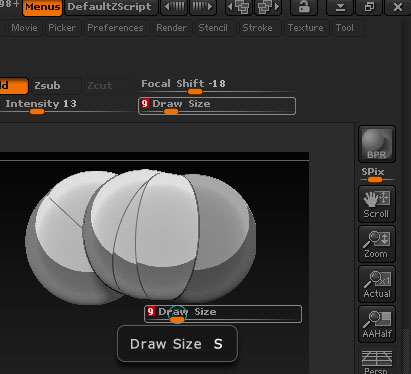Click the Scroll document icon

click(x=377, y=204)
